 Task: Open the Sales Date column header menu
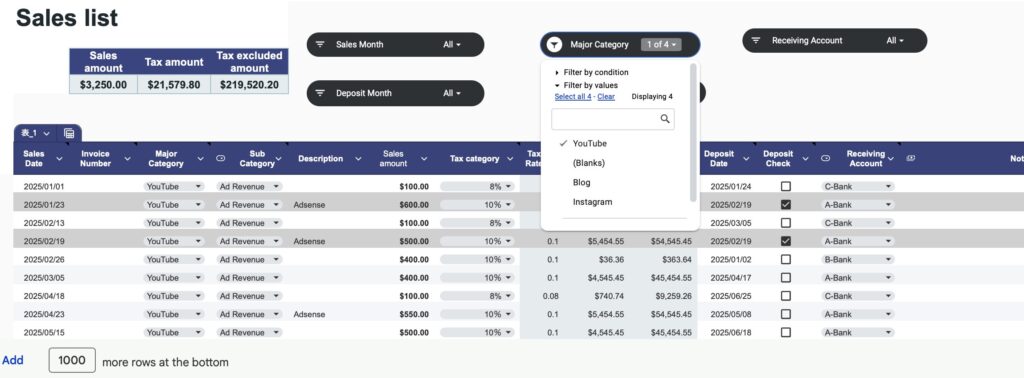coord(59,159)
